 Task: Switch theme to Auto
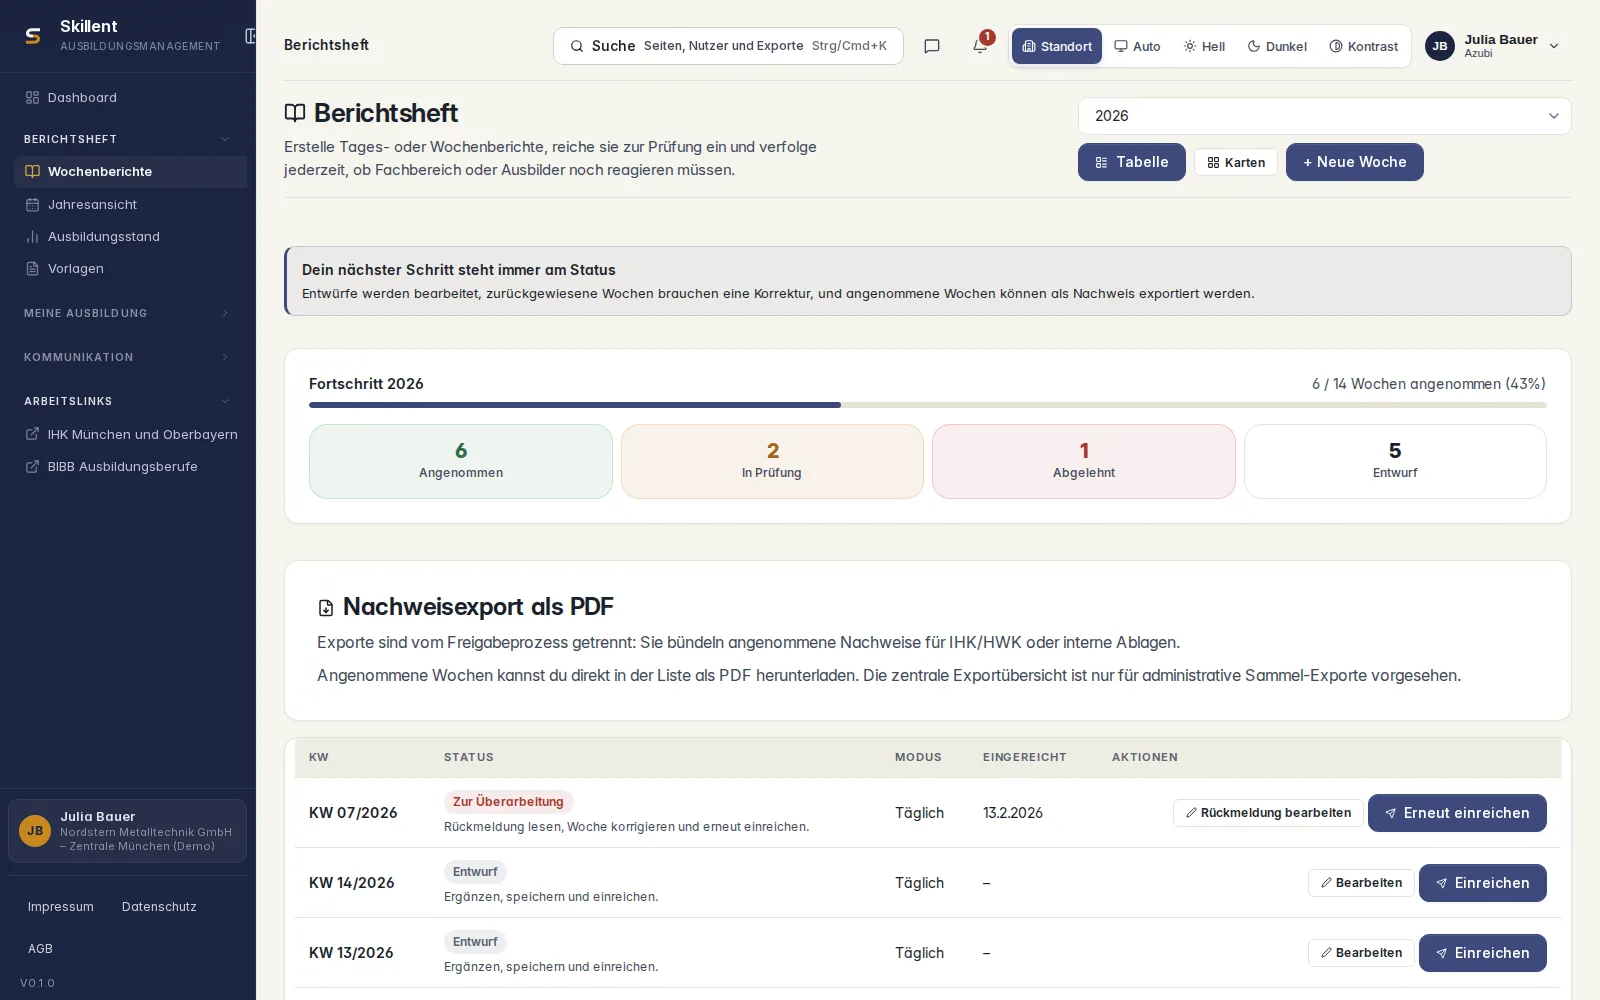click(1138, 46)
